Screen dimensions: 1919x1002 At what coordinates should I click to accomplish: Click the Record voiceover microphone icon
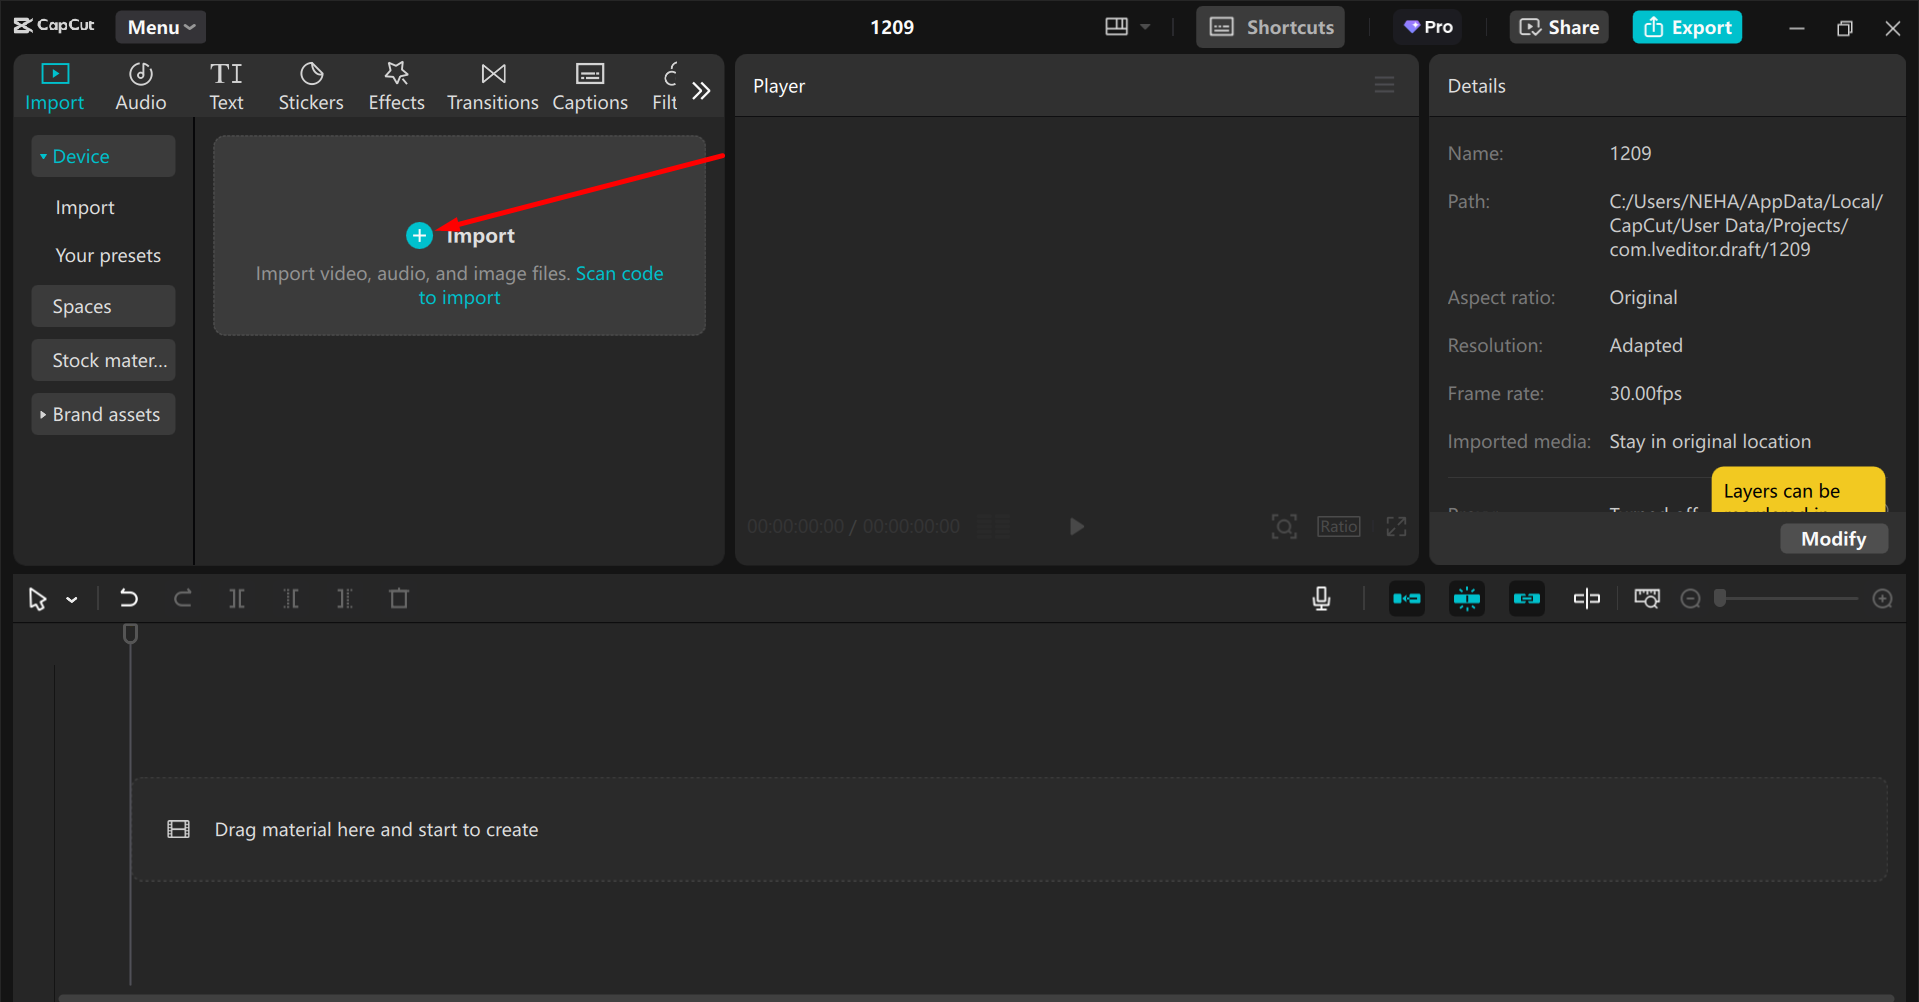pyautogui.click(x=1321, y=598)
